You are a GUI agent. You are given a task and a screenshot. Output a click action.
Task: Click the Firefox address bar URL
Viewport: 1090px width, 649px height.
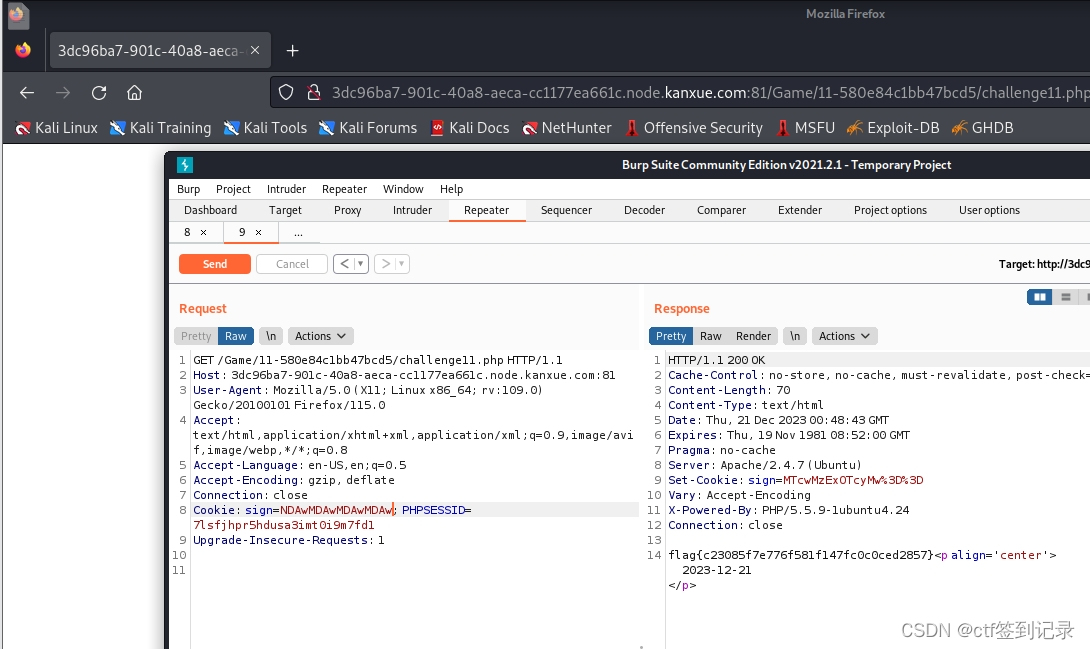point(709,92)
